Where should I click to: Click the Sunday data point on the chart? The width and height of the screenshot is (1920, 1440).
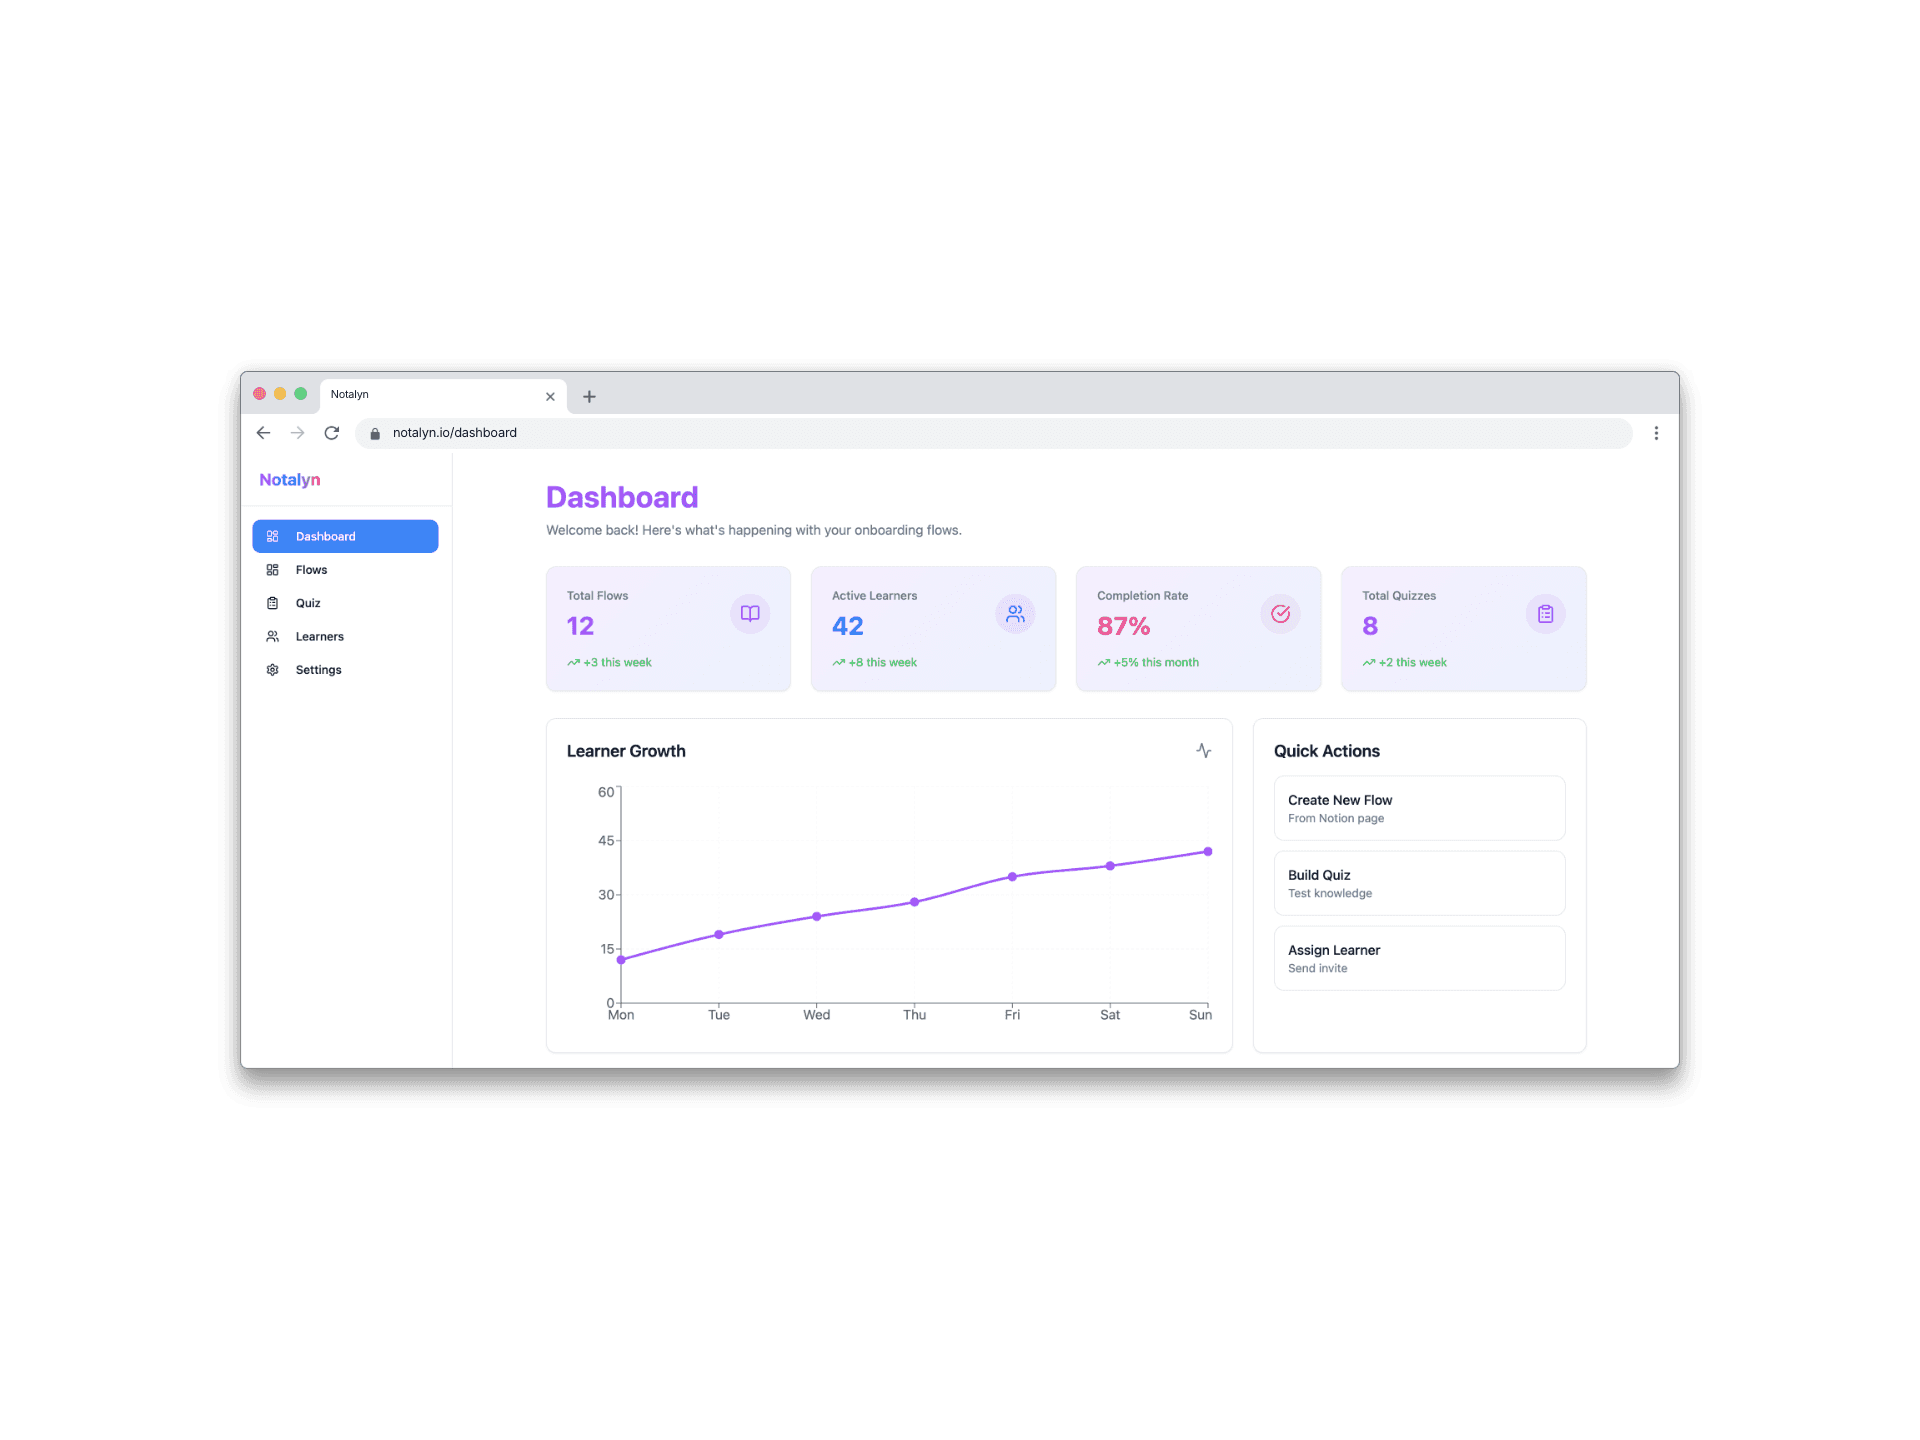(1208, 852)
